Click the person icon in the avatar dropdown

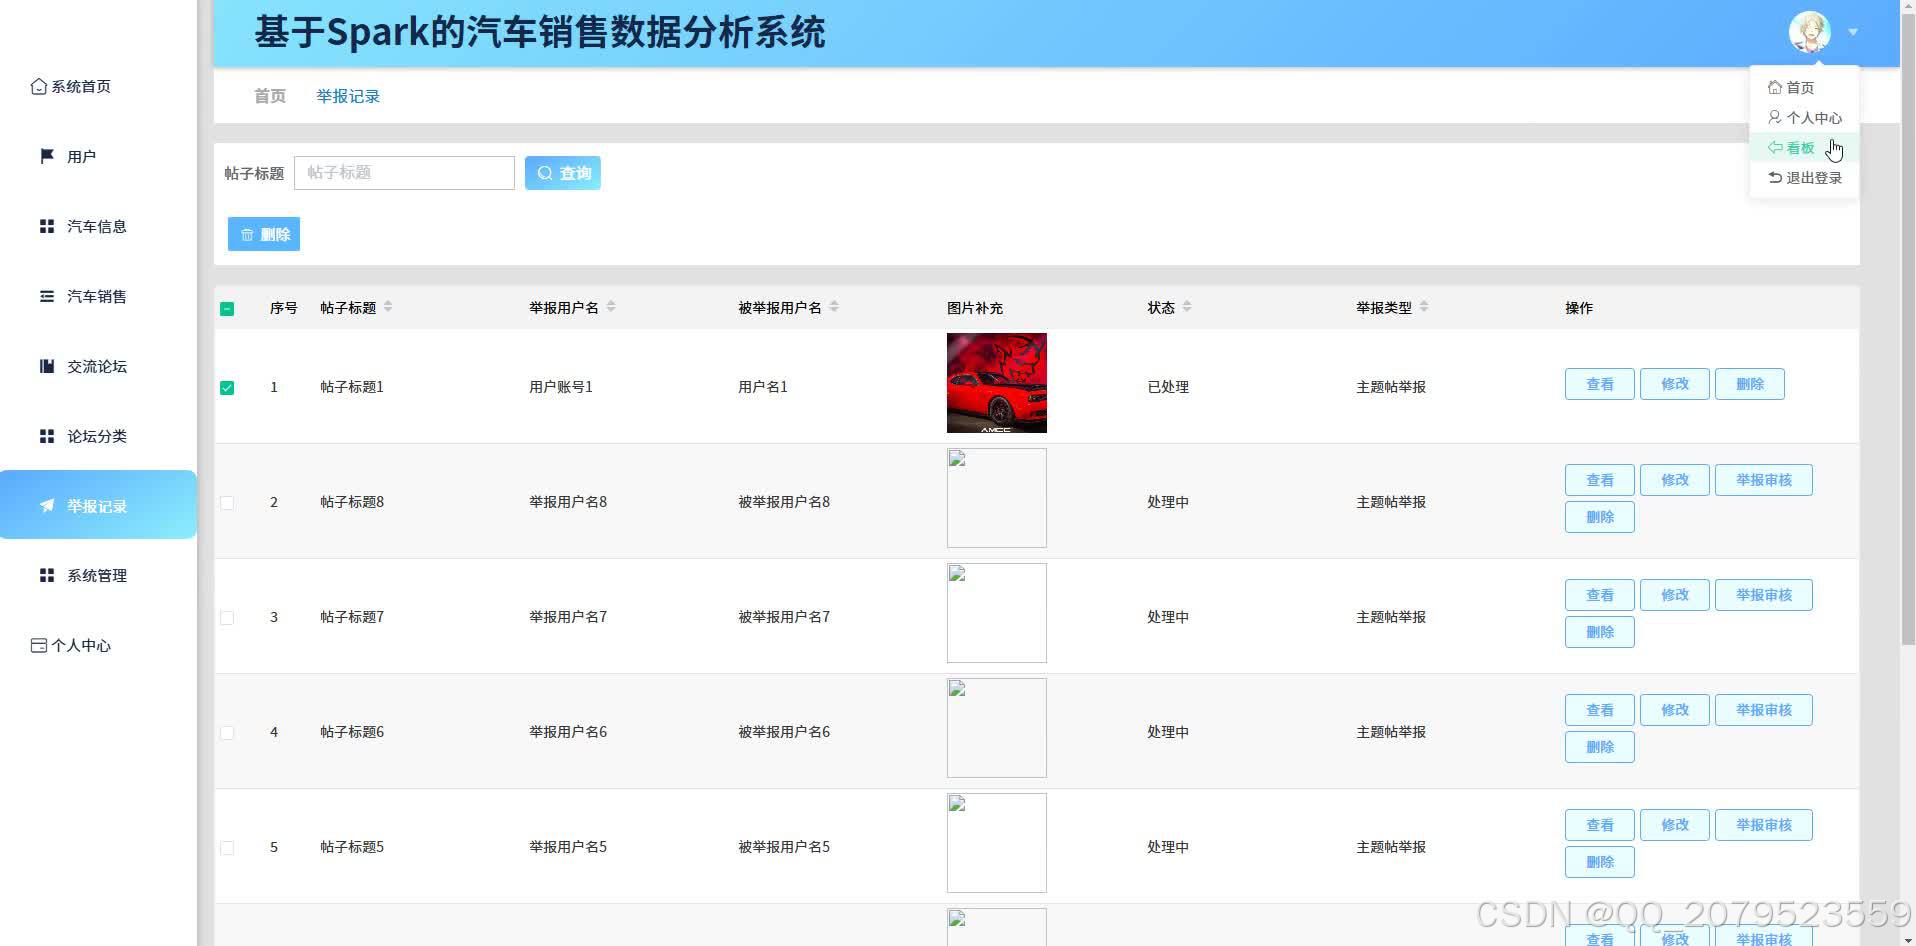1775,117
